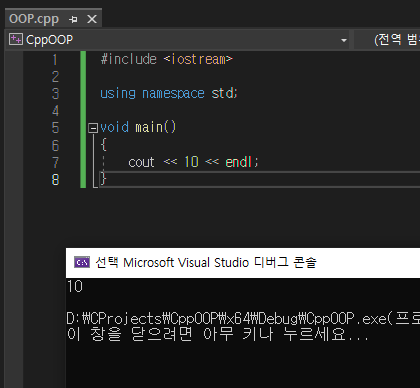
Task: Click the Microsoft Visual Studio 디버그 콘솔 title bar
Action: pyautogui.click(x=243, y=263)
